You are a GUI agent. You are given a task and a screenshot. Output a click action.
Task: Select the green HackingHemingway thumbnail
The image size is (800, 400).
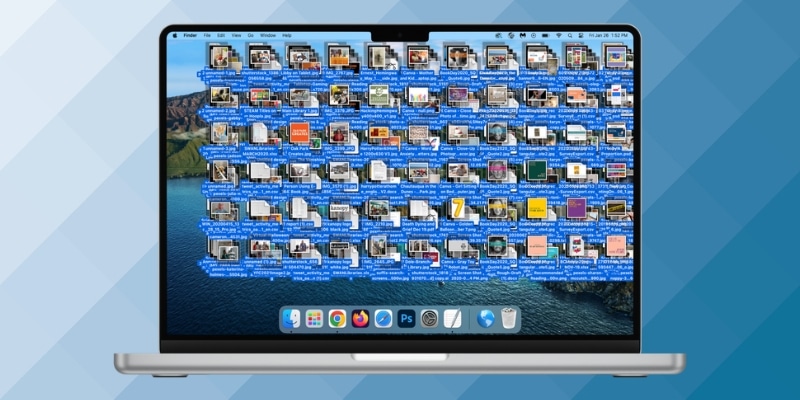379,95
